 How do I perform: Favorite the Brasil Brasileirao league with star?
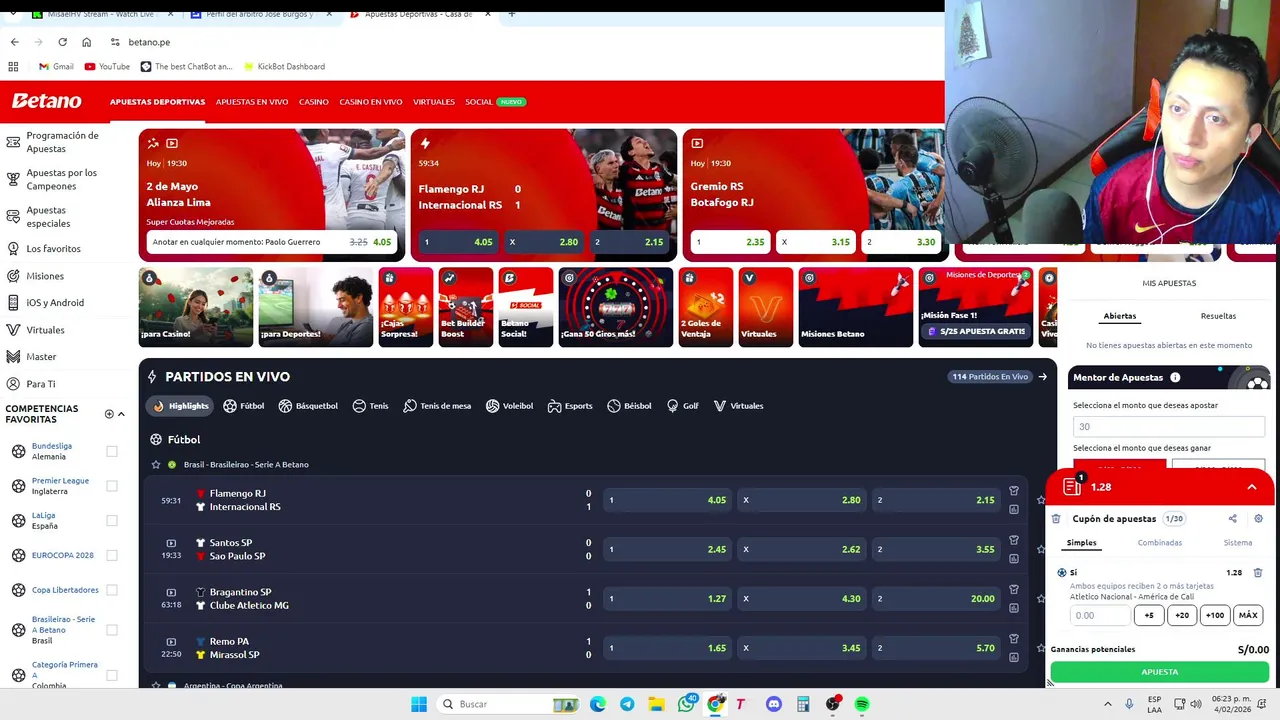click(x=155, y=465)
